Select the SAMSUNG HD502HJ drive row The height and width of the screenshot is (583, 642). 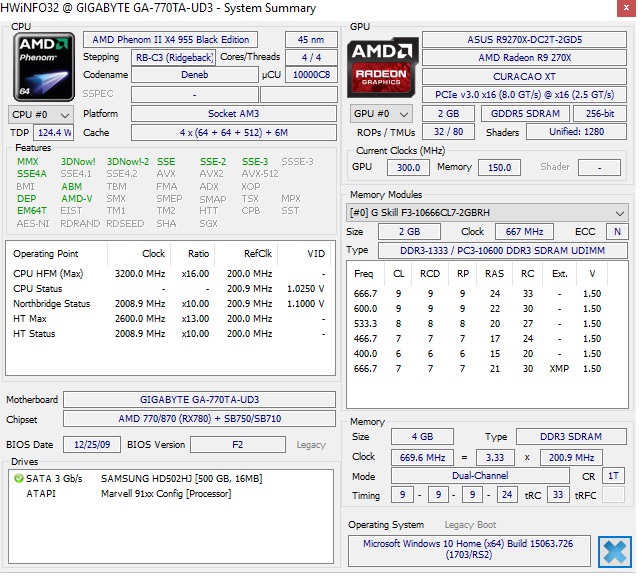[170, 478]
